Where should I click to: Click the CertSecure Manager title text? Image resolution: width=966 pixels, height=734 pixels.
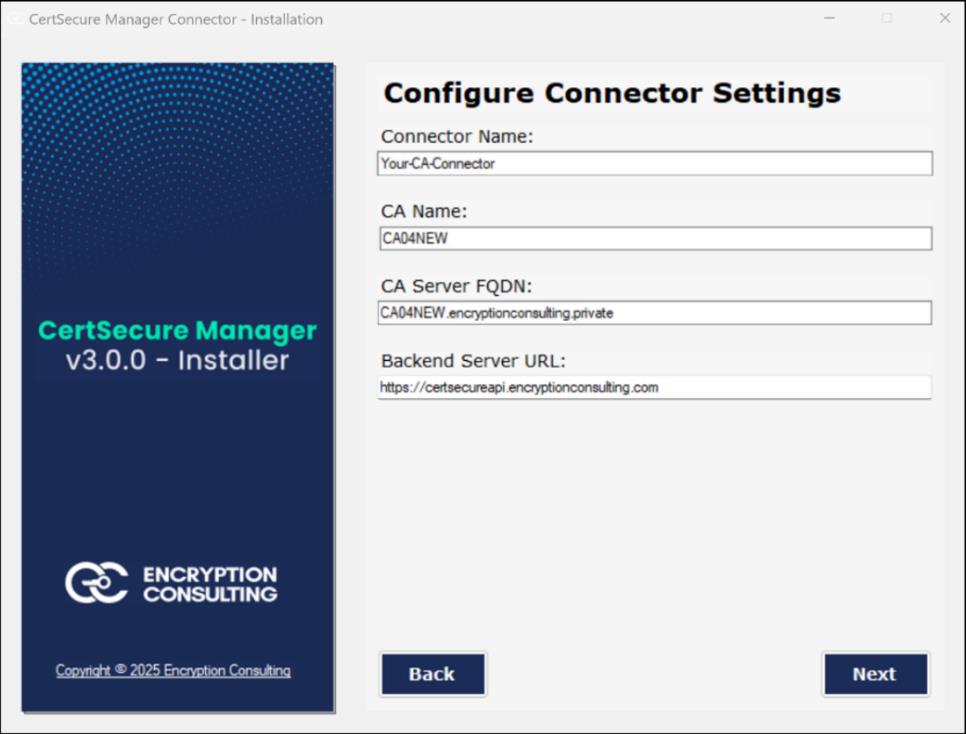177,331
